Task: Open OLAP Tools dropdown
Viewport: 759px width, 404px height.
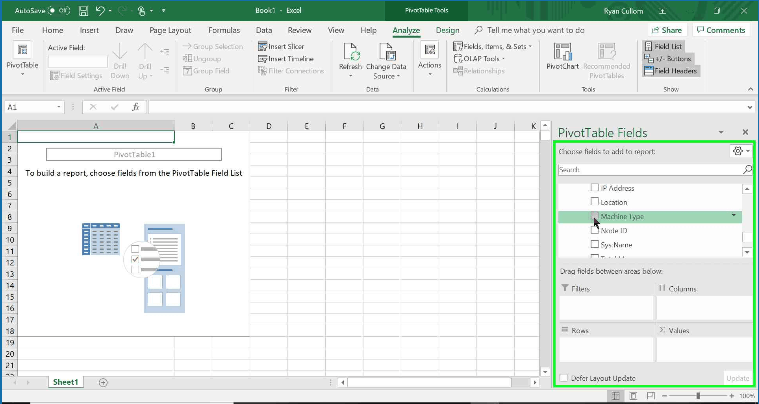Action: click(x=479, y=59)
